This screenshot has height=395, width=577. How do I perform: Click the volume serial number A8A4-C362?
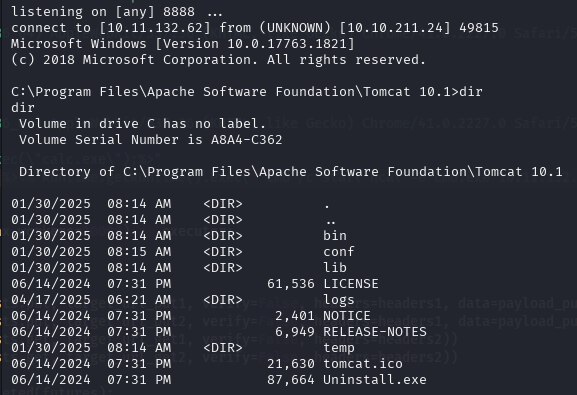[247, 140]
